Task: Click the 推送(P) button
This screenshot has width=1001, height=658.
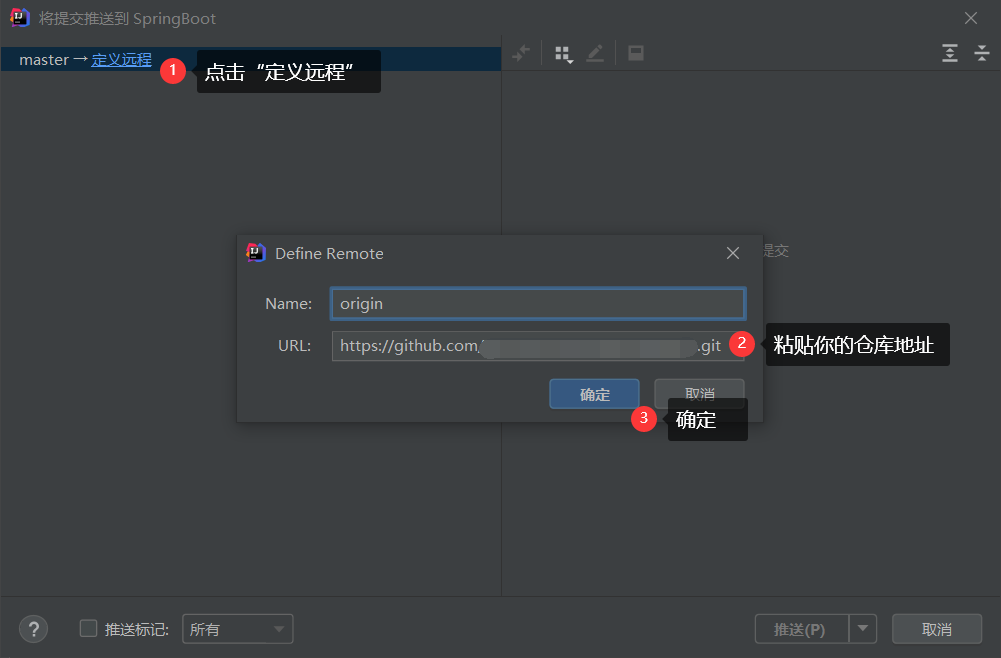Action: 802,629
